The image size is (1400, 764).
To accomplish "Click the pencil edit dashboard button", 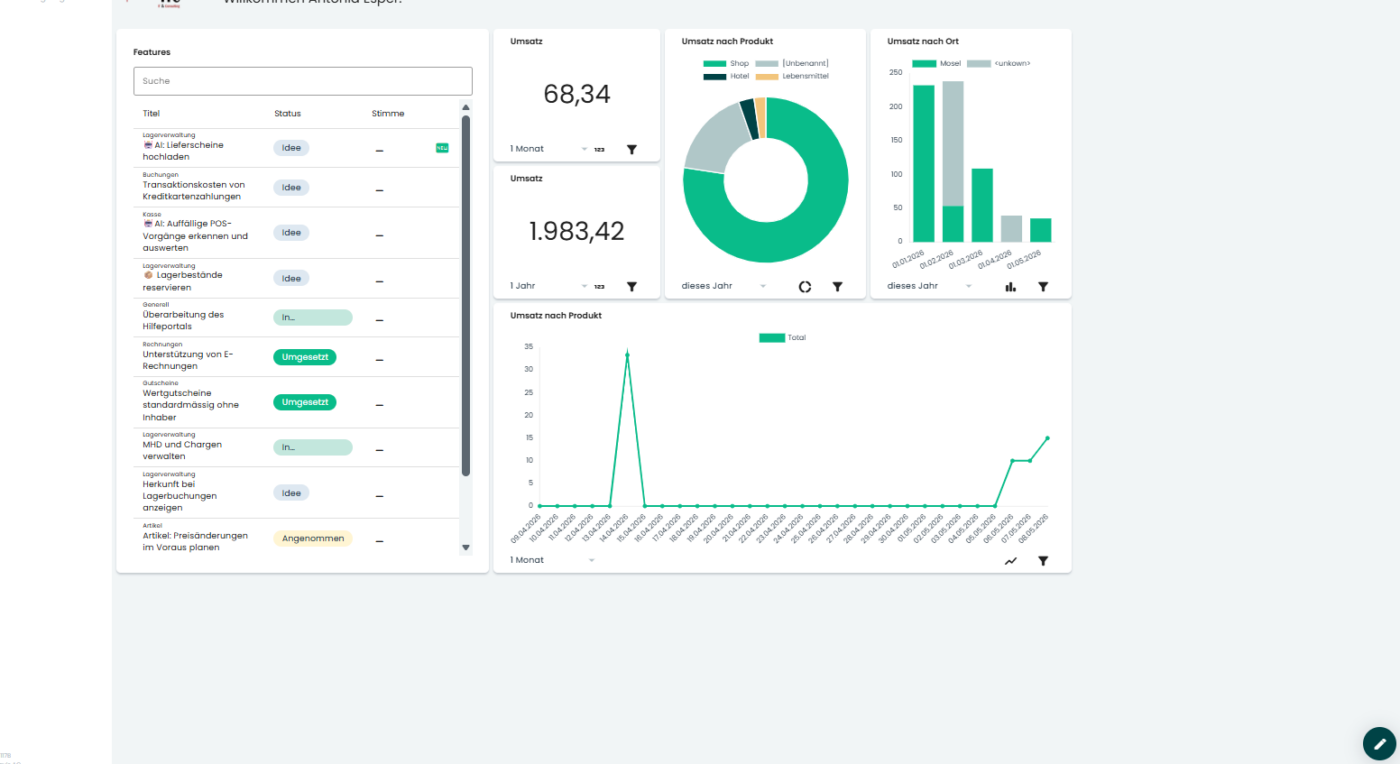I will tap(1380, 744).
